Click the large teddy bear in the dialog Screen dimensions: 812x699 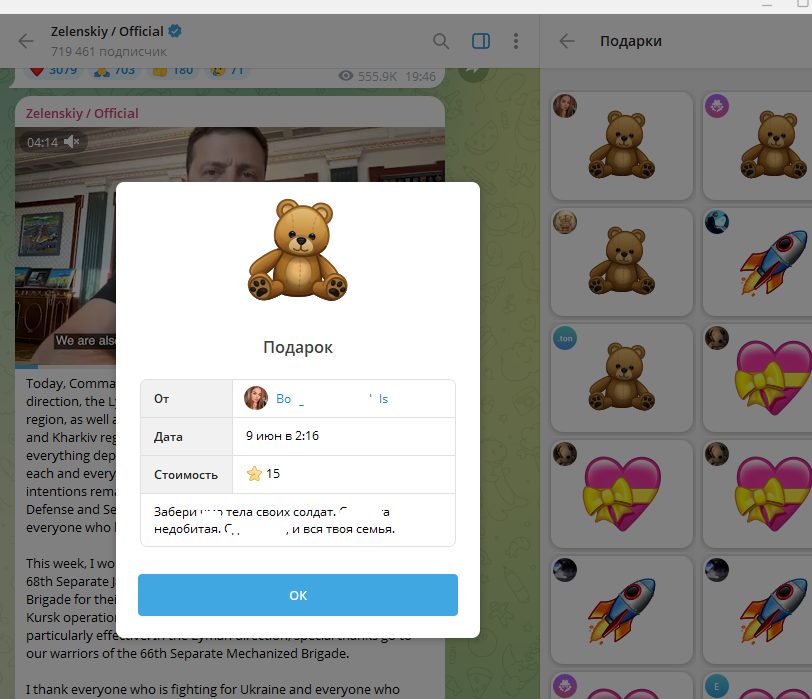click(x=298, y=250)
